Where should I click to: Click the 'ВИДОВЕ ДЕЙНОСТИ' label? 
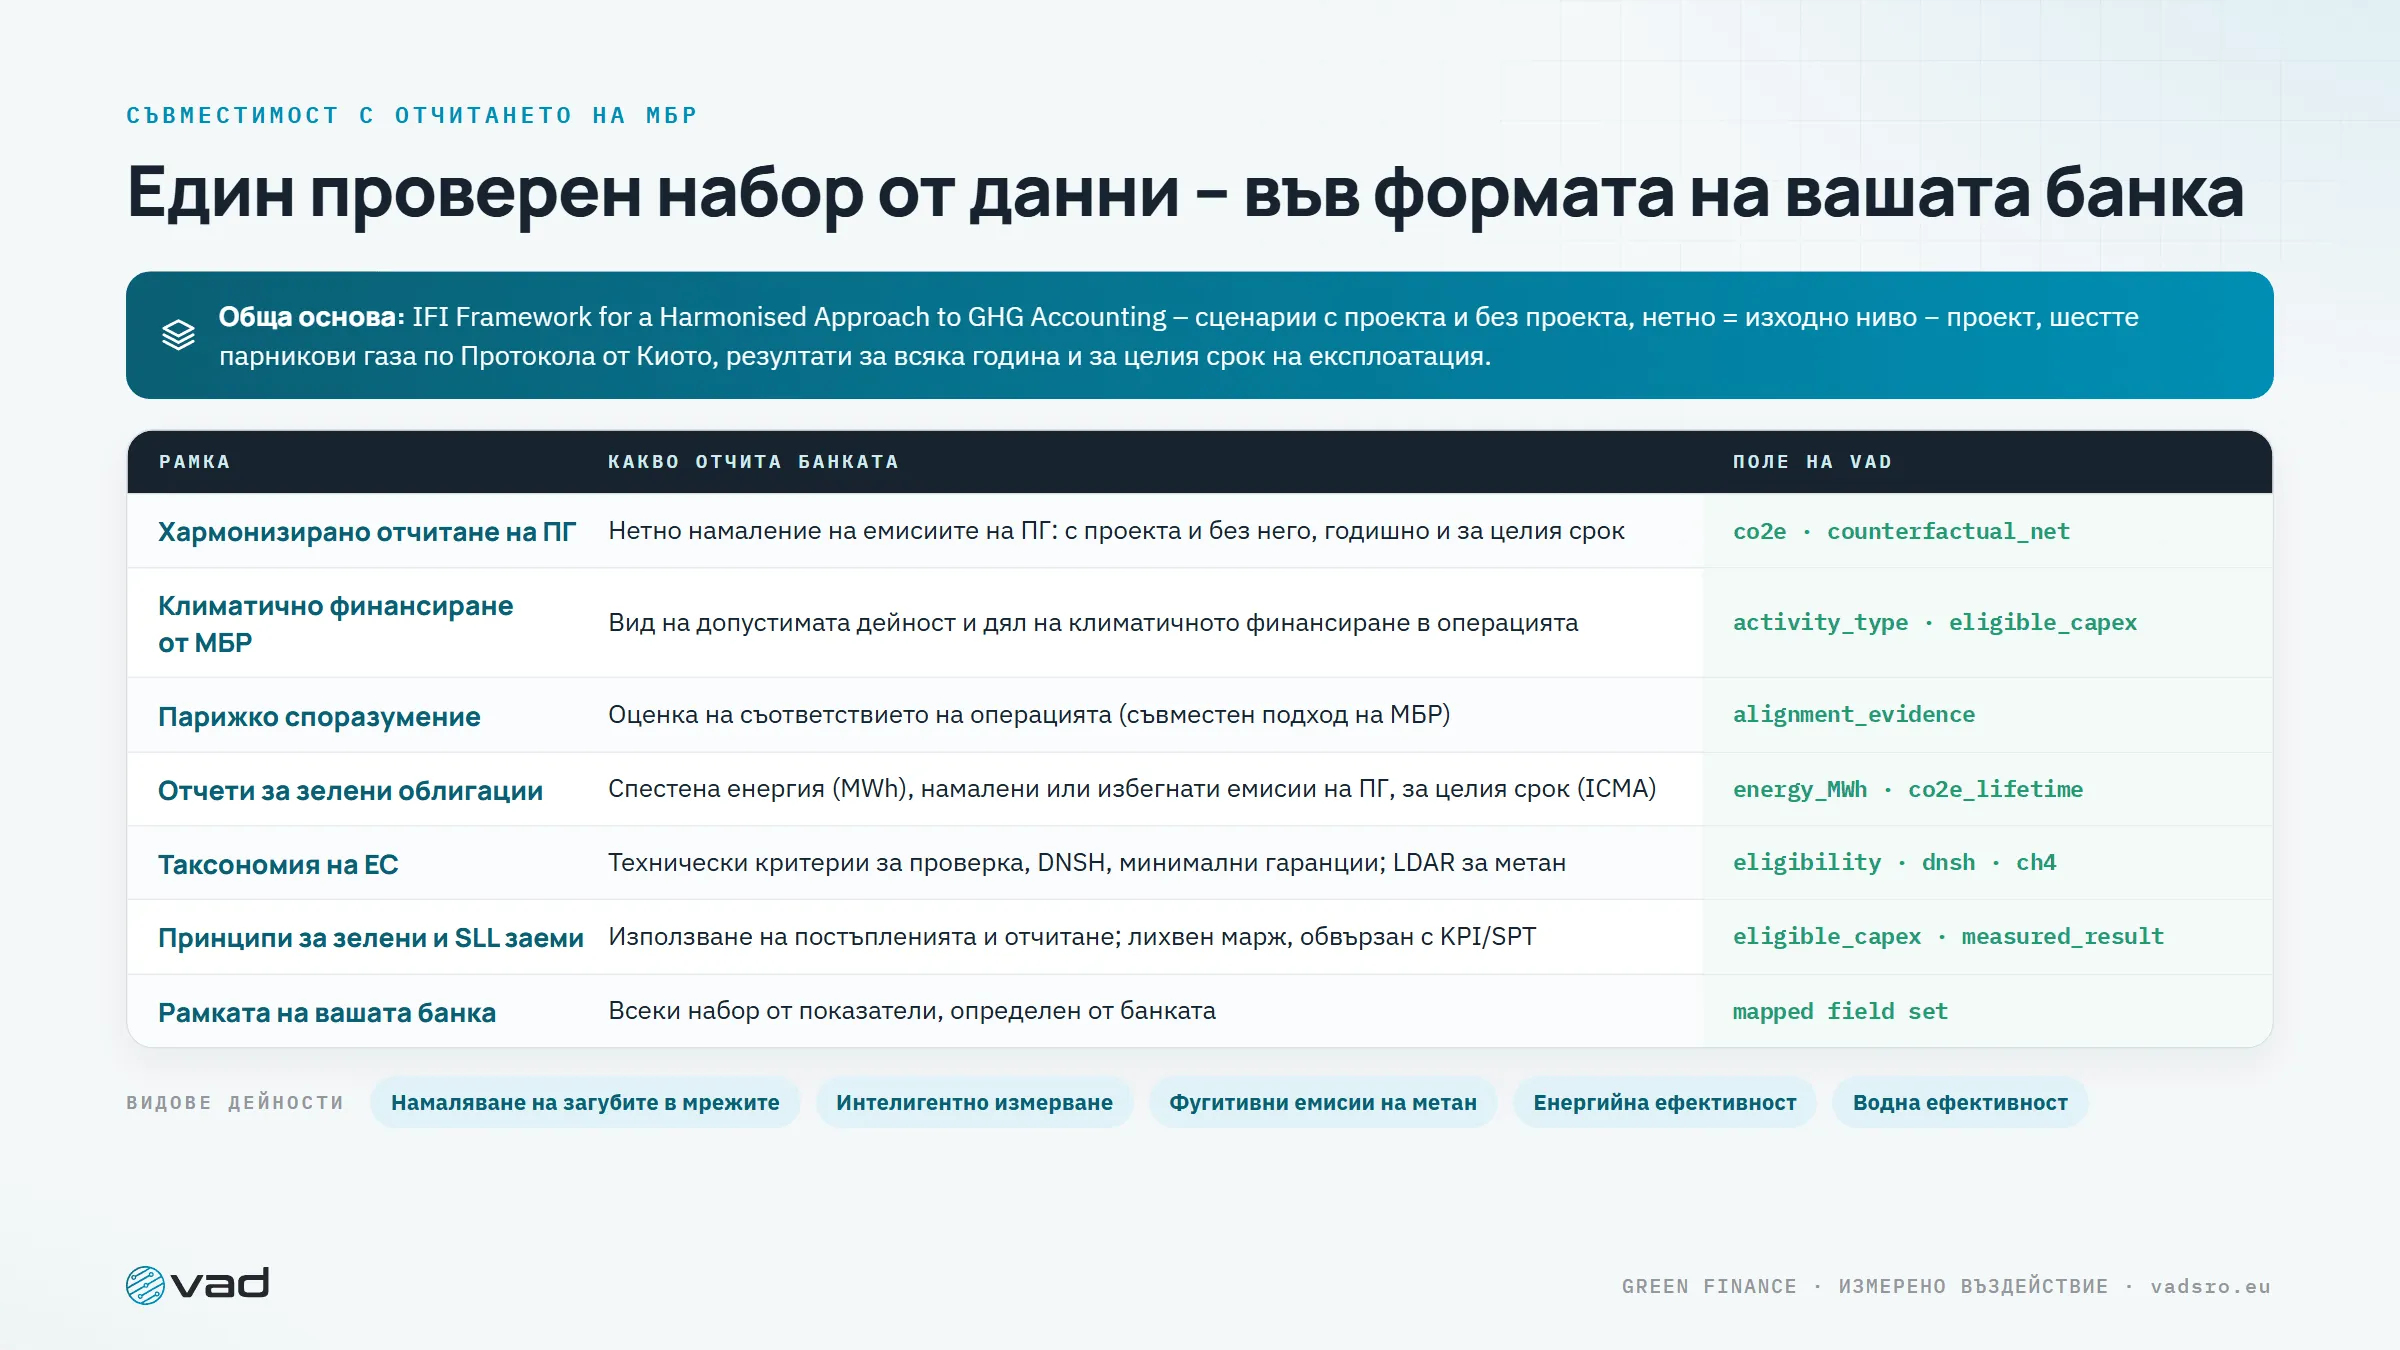coord(235,1103)
